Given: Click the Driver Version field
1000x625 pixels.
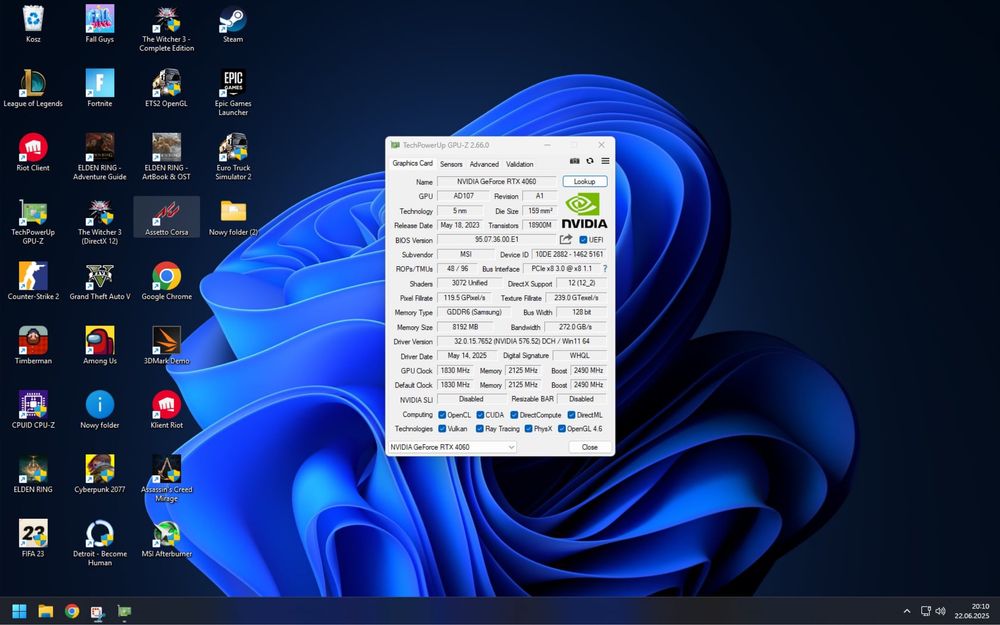Looking at the screenshot, I should coord(522,342).
